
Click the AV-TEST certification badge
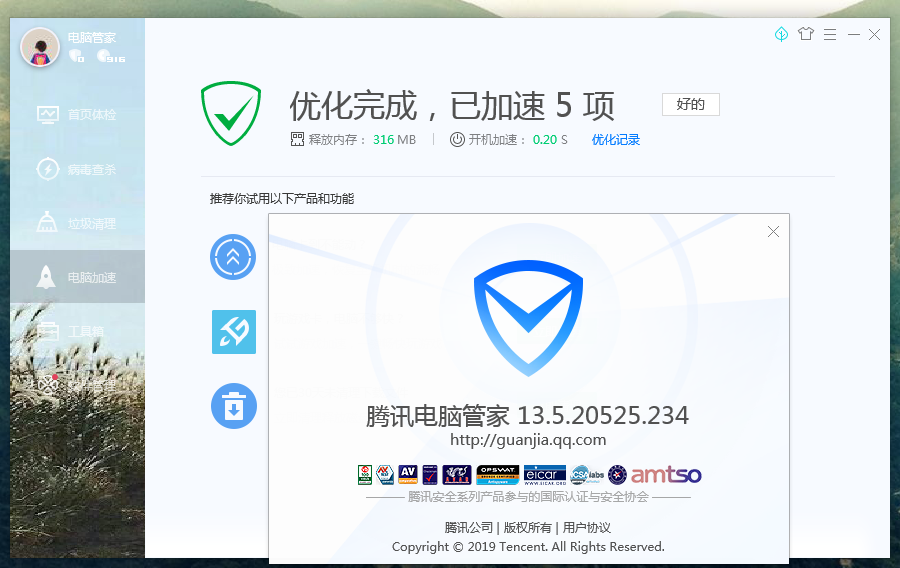click(x=385, y=474)
